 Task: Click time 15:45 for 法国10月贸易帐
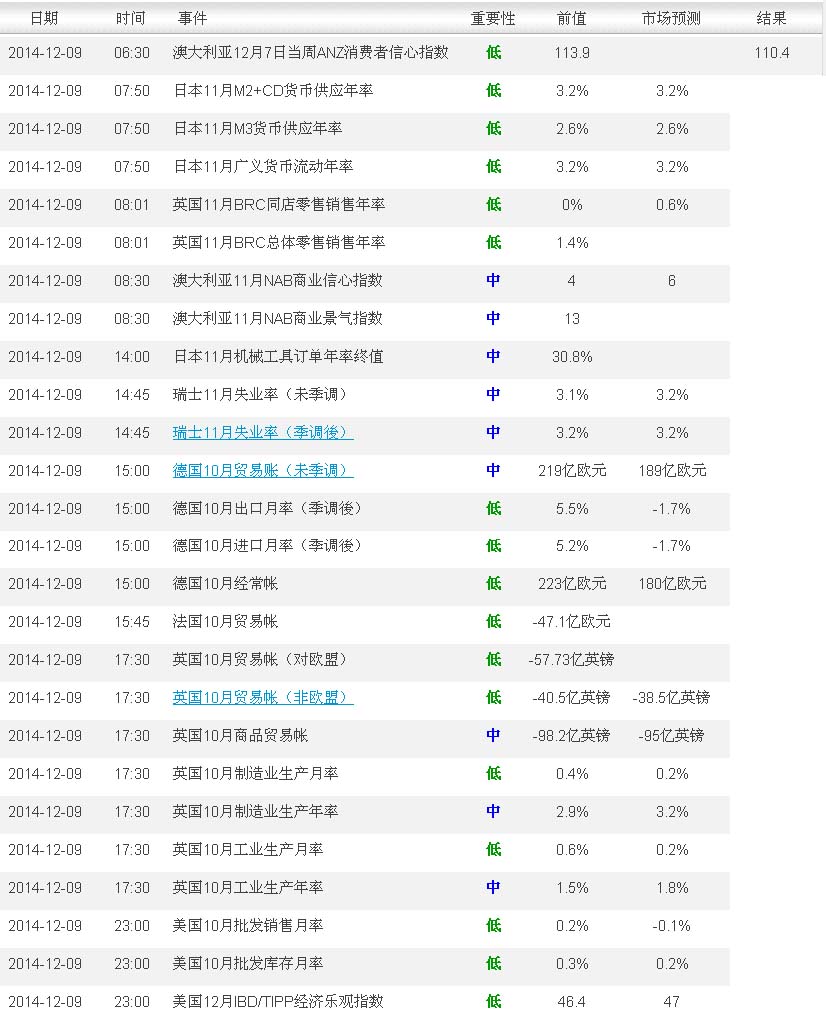pyautogui.click(x=132, y=622)
